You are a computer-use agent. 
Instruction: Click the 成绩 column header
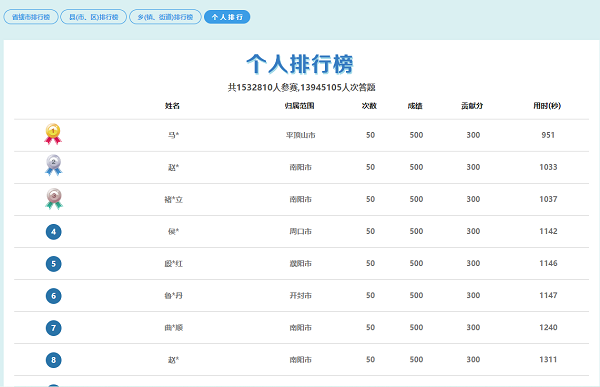415,106
